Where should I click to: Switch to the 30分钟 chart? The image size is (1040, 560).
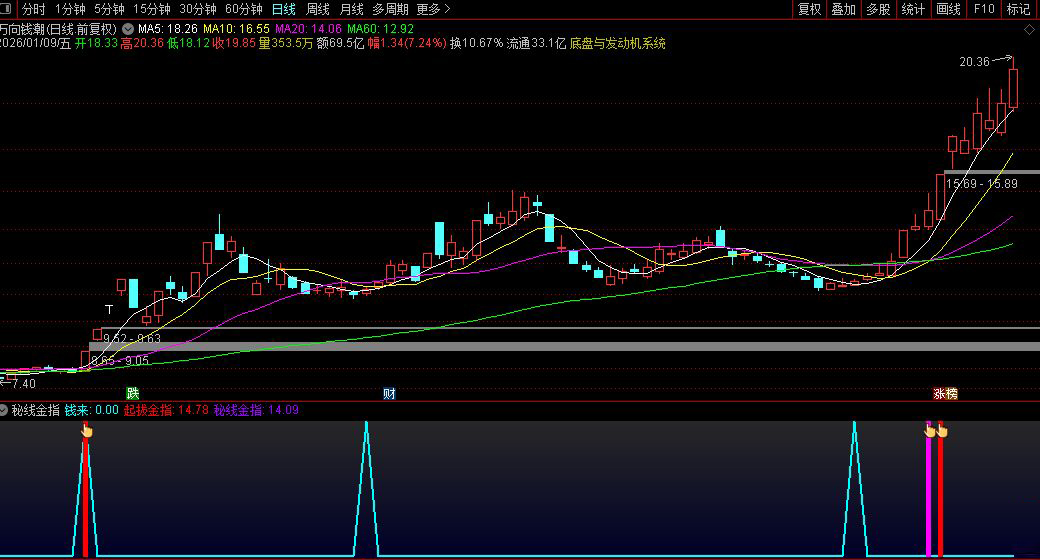(198, 9)
